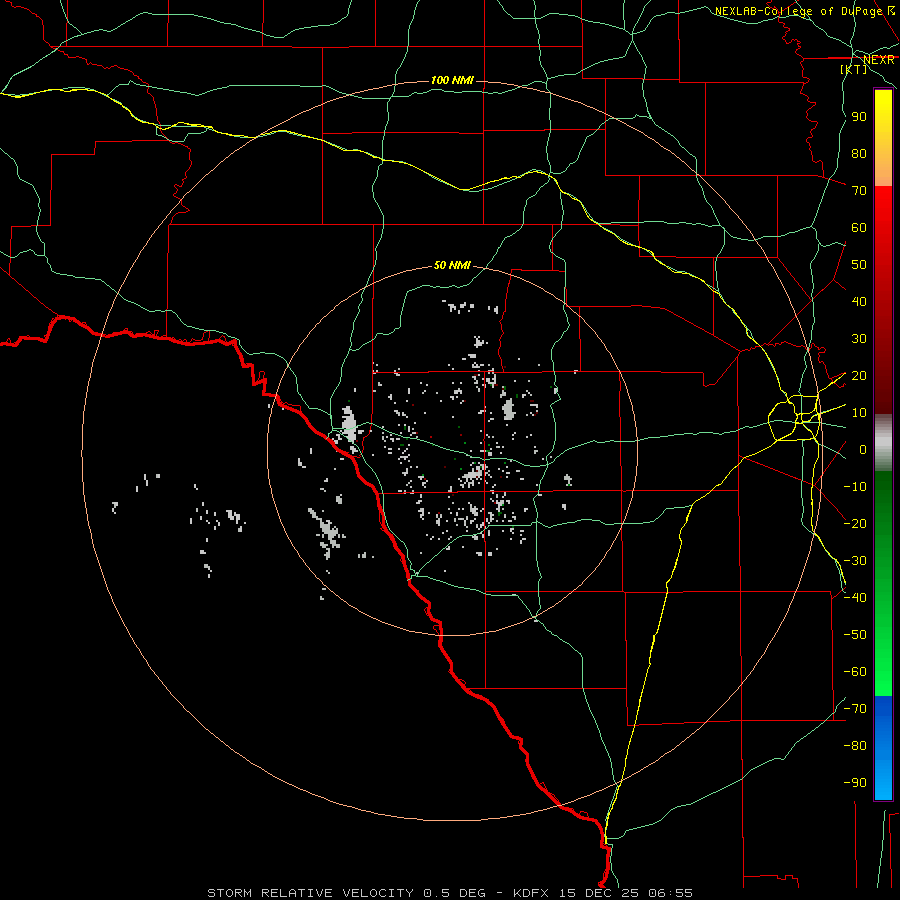Screen dimensions: 900x900
Task: Click the 10 value on the velocity scale
Action: pos(859,413)
